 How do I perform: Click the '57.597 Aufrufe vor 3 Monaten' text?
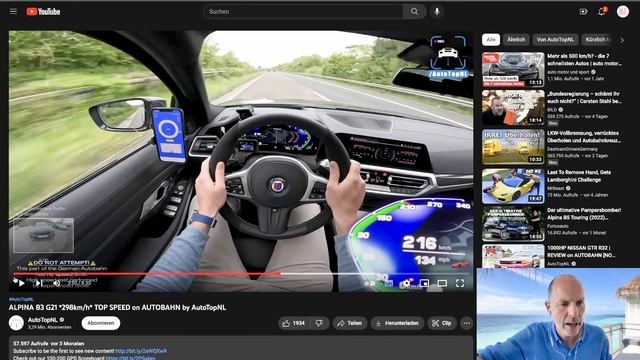tap(49, 344)
